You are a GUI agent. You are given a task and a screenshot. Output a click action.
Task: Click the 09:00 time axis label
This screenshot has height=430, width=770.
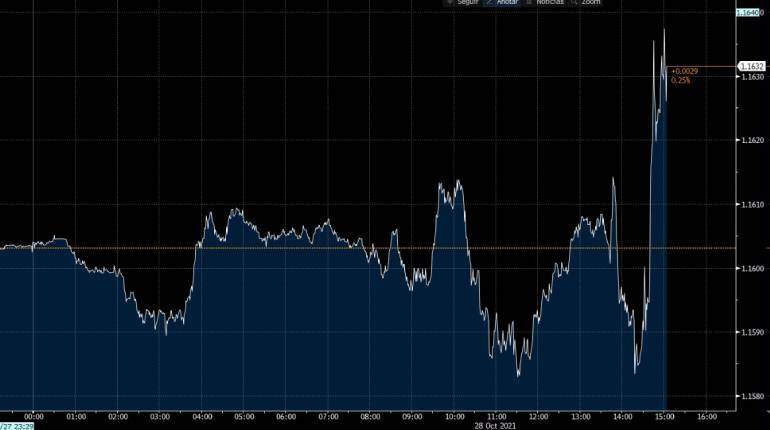click(x=412, y=417)
